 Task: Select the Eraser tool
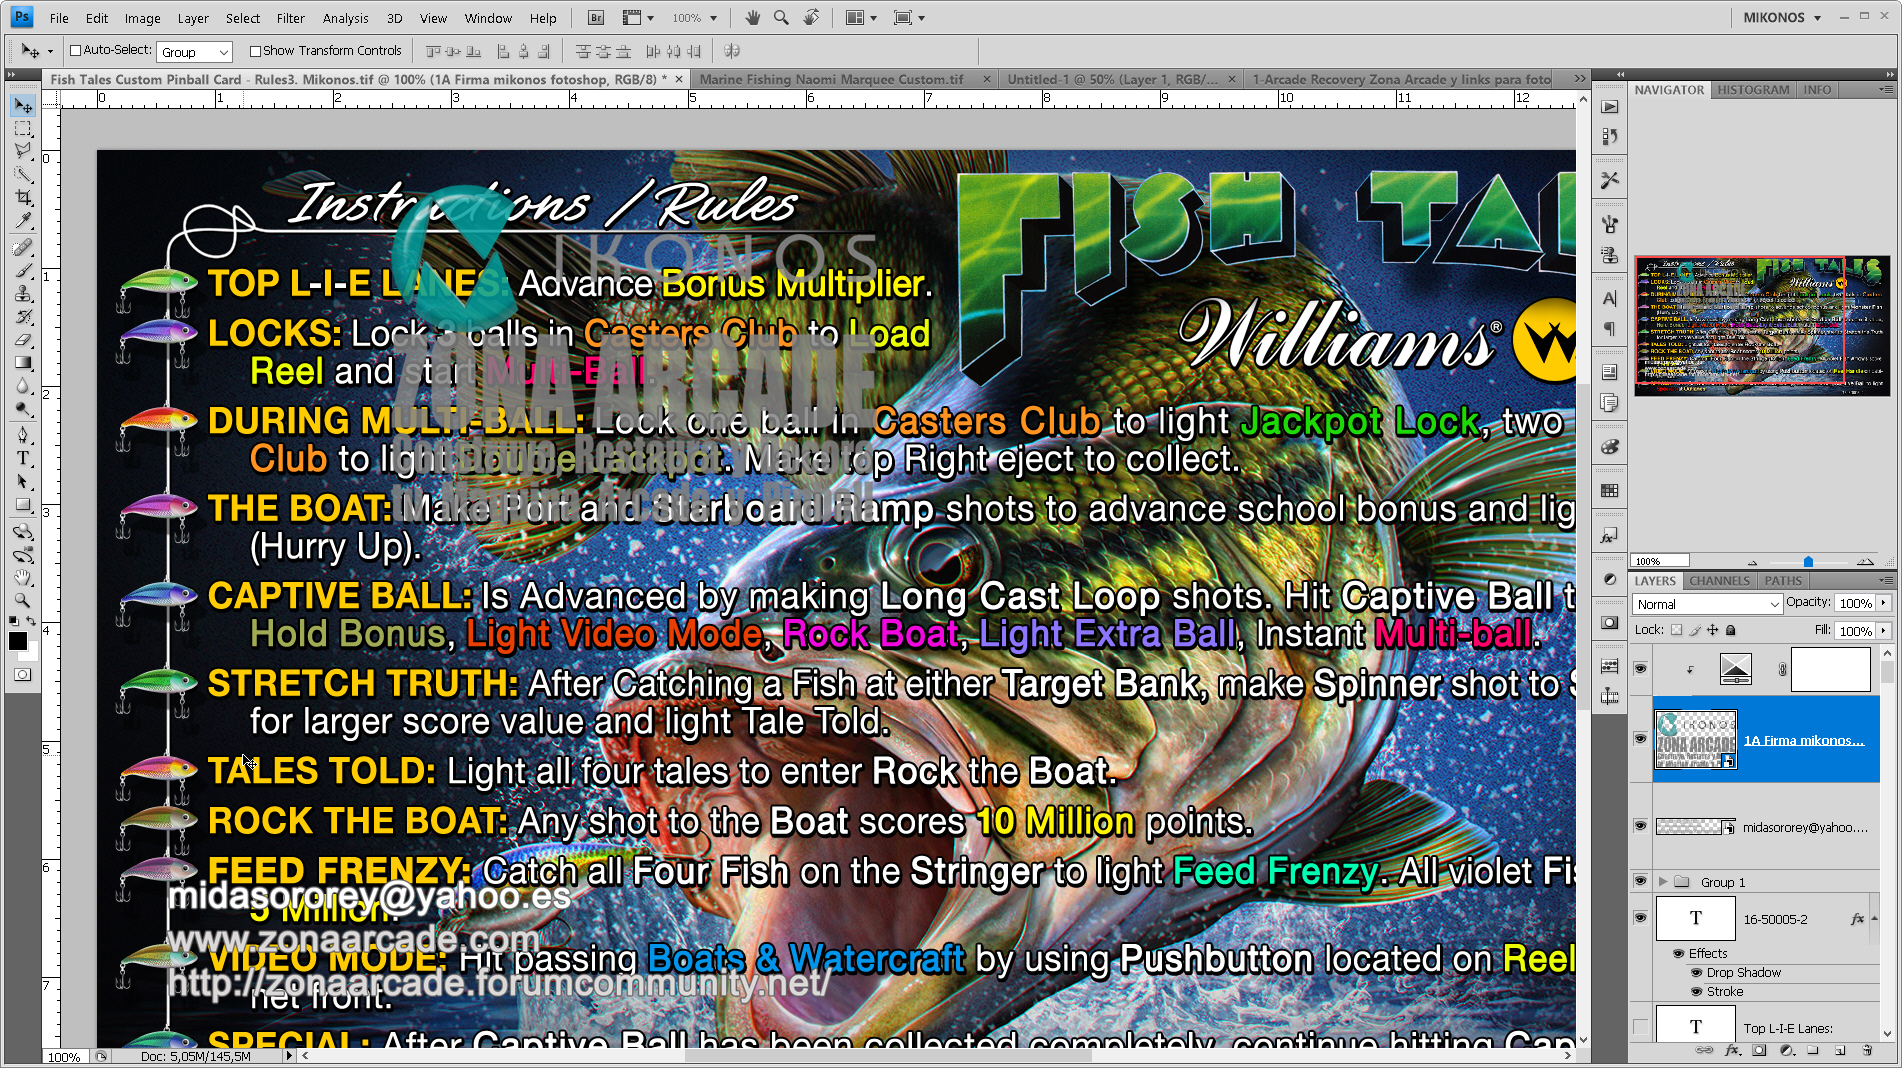23,340
